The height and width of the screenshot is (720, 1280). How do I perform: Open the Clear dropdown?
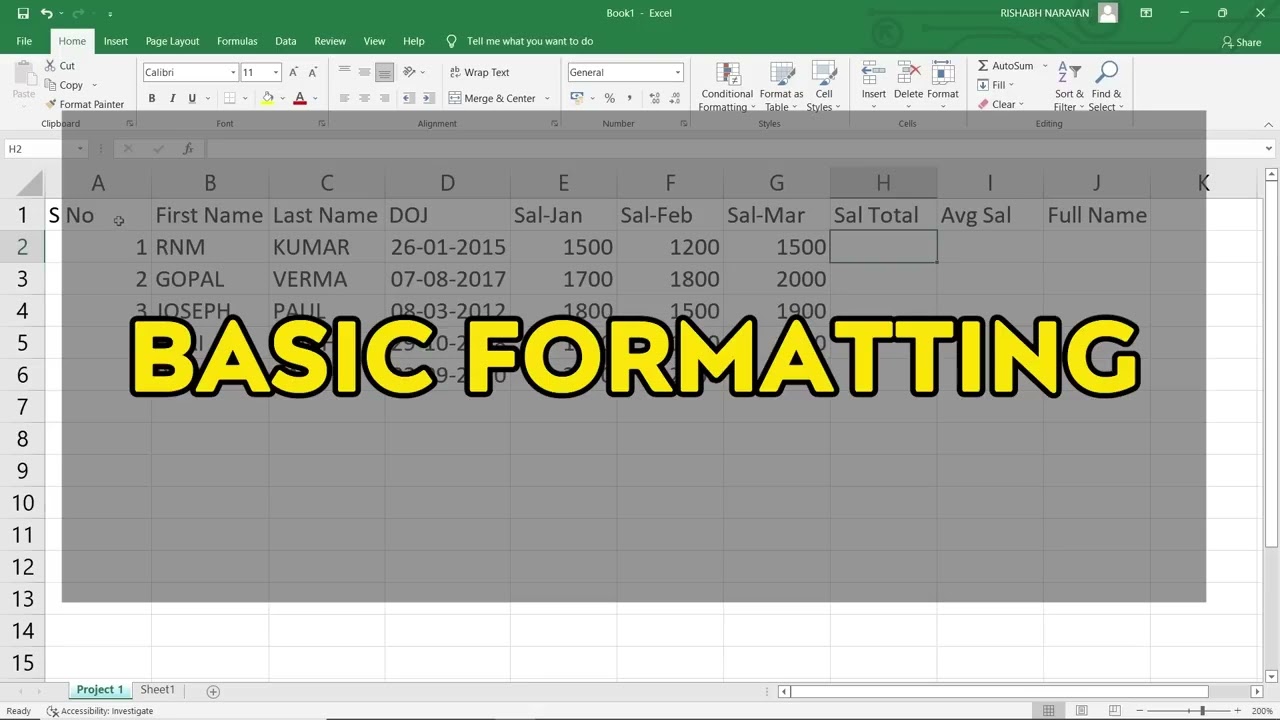999,104
